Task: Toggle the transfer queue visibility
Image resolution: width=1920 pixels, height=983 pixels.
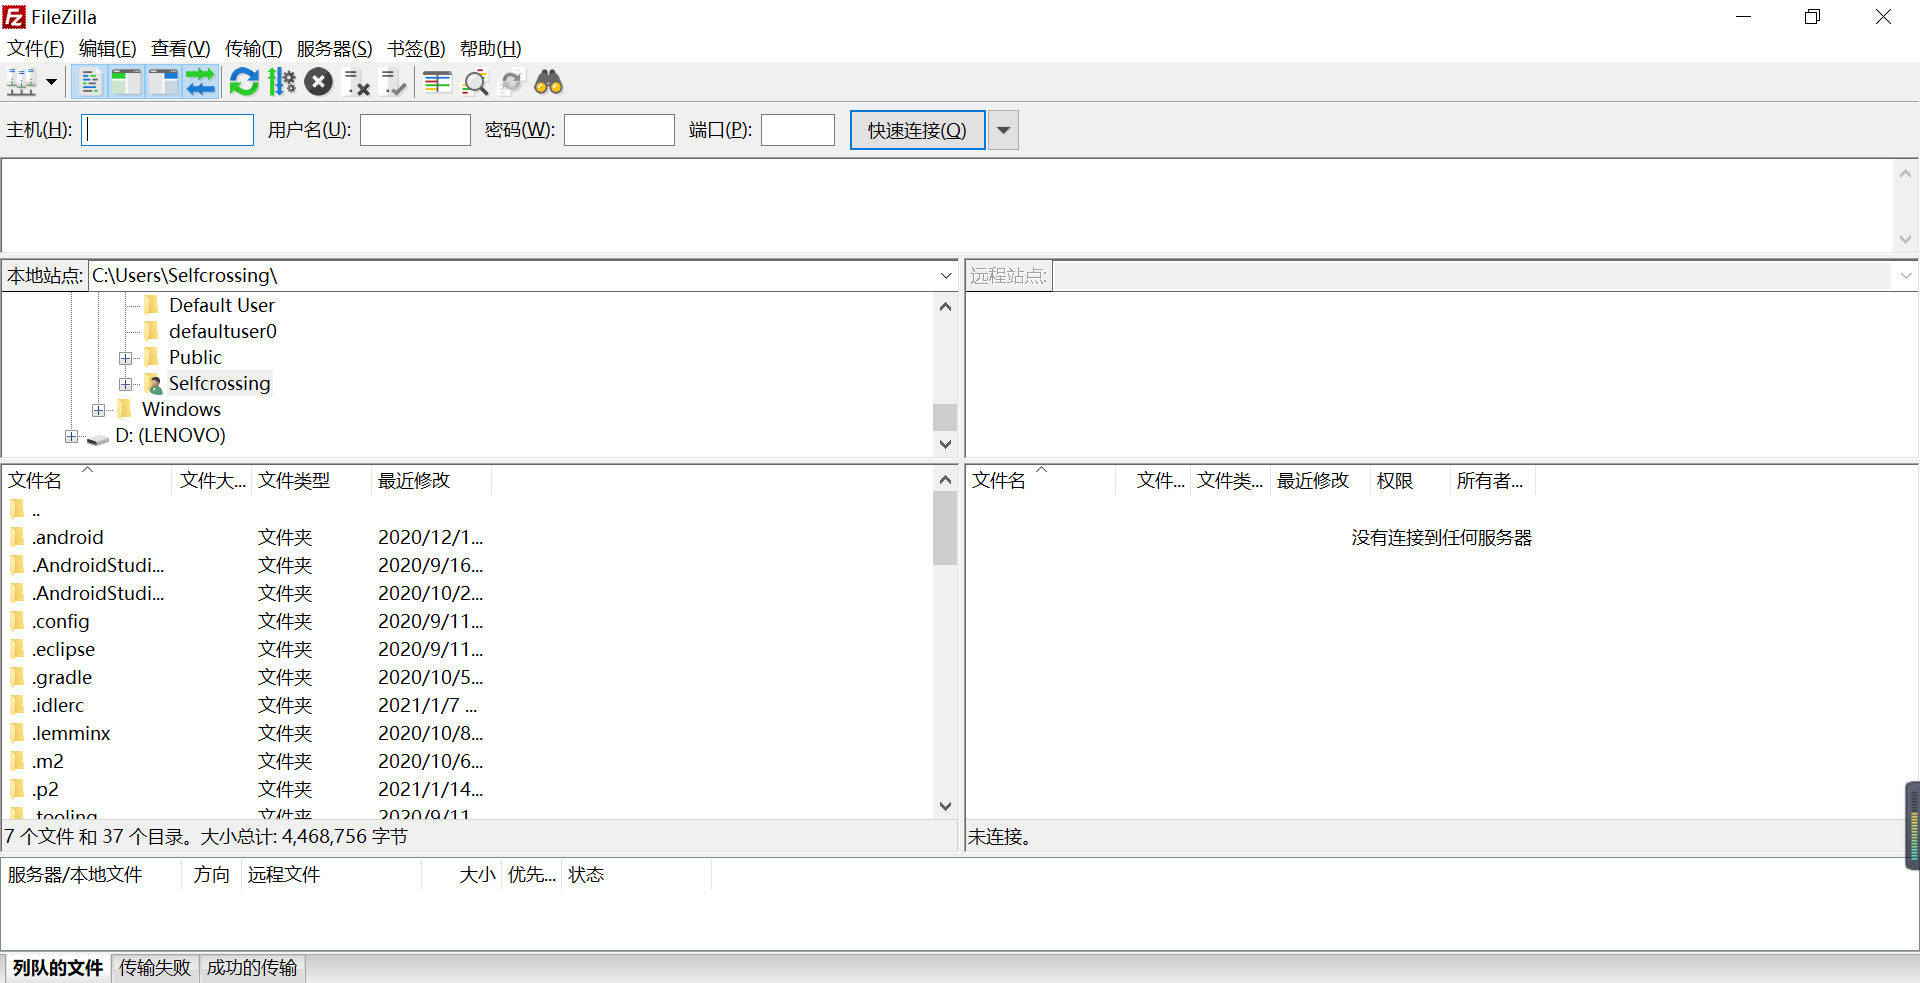Action: click(x=200, y=82)
